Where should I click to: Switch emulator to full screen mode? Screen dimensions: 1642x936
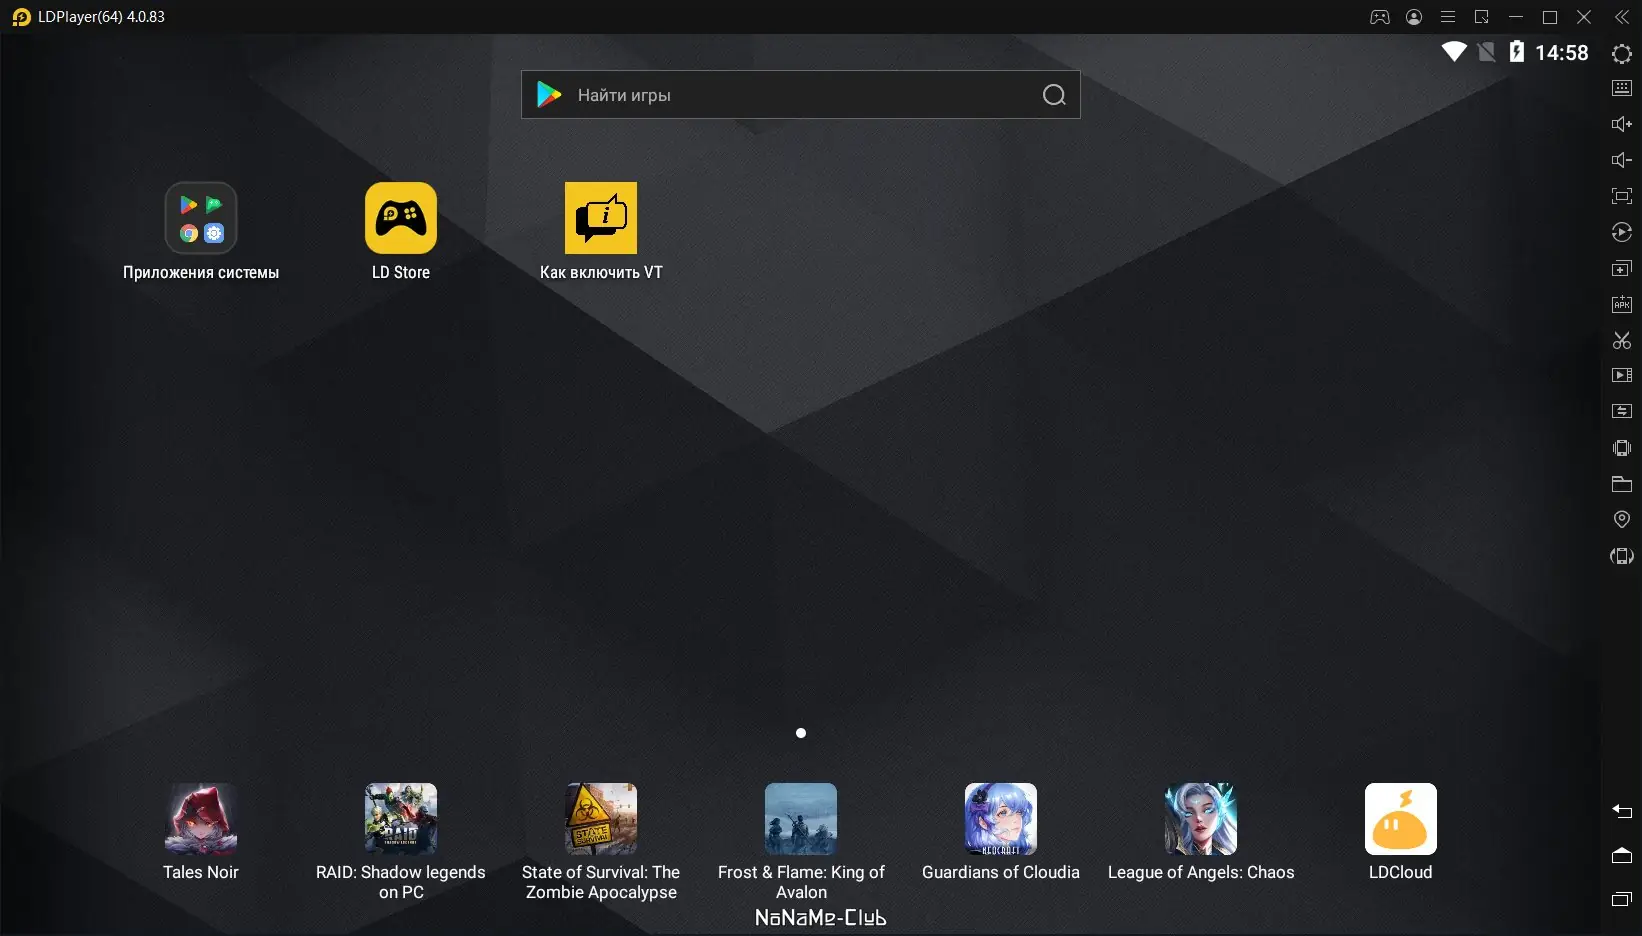(x=1622, y=196)
